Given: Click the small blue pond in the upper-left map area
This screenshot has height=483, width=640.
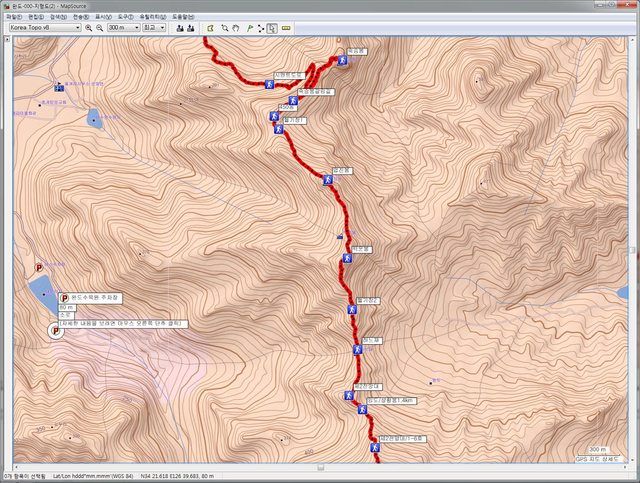Looking at the screenshot, I should point(95,118).
